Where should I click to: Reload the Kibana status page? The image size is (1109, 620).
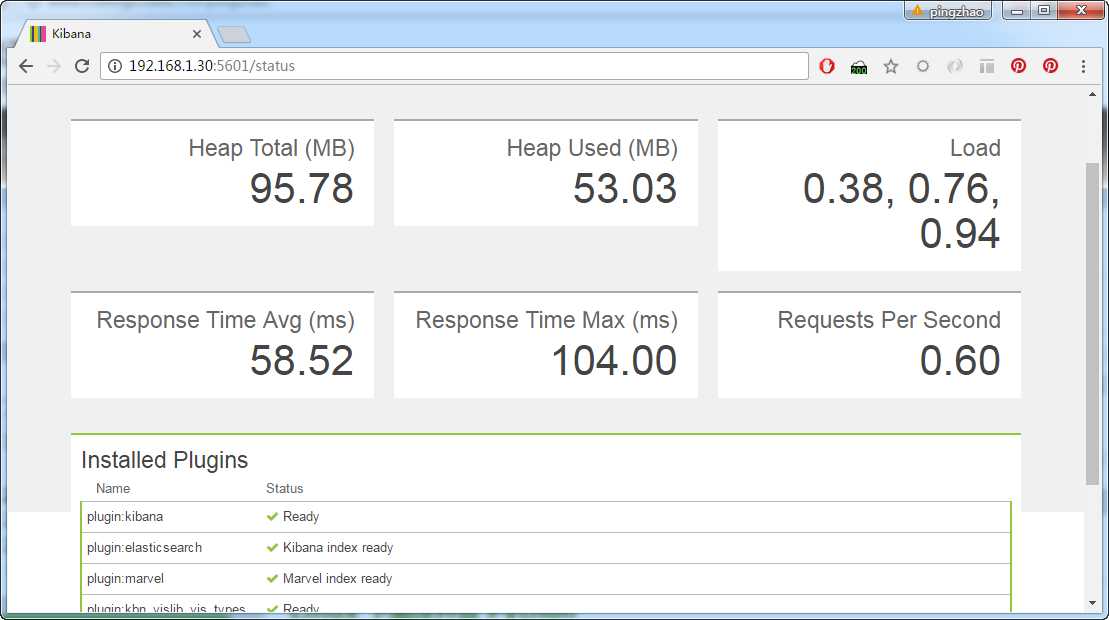click(82, 66)
